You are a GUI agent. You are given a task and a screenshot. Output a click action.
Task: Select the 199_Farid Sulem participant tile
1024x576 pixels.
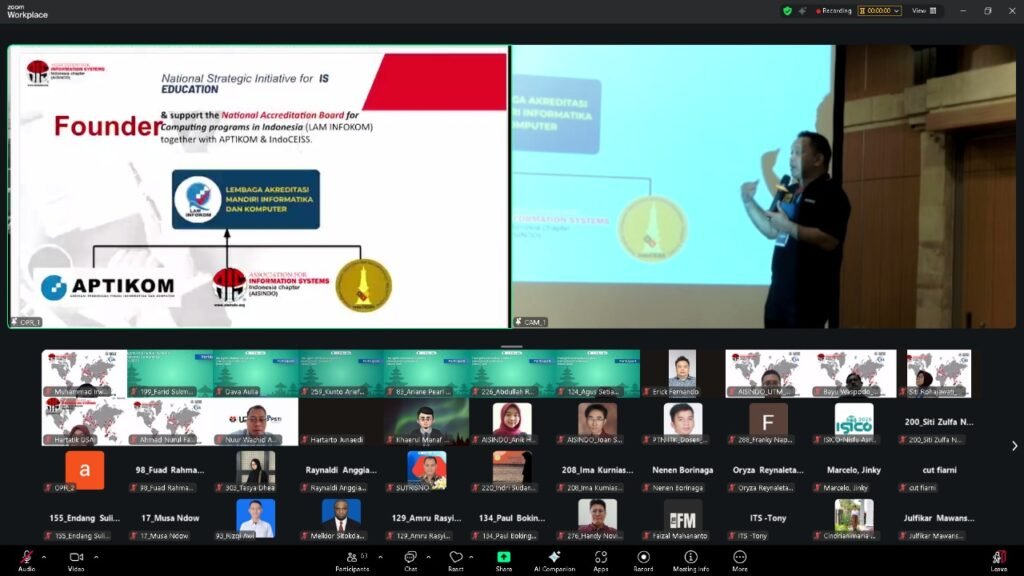click(170, 374)
